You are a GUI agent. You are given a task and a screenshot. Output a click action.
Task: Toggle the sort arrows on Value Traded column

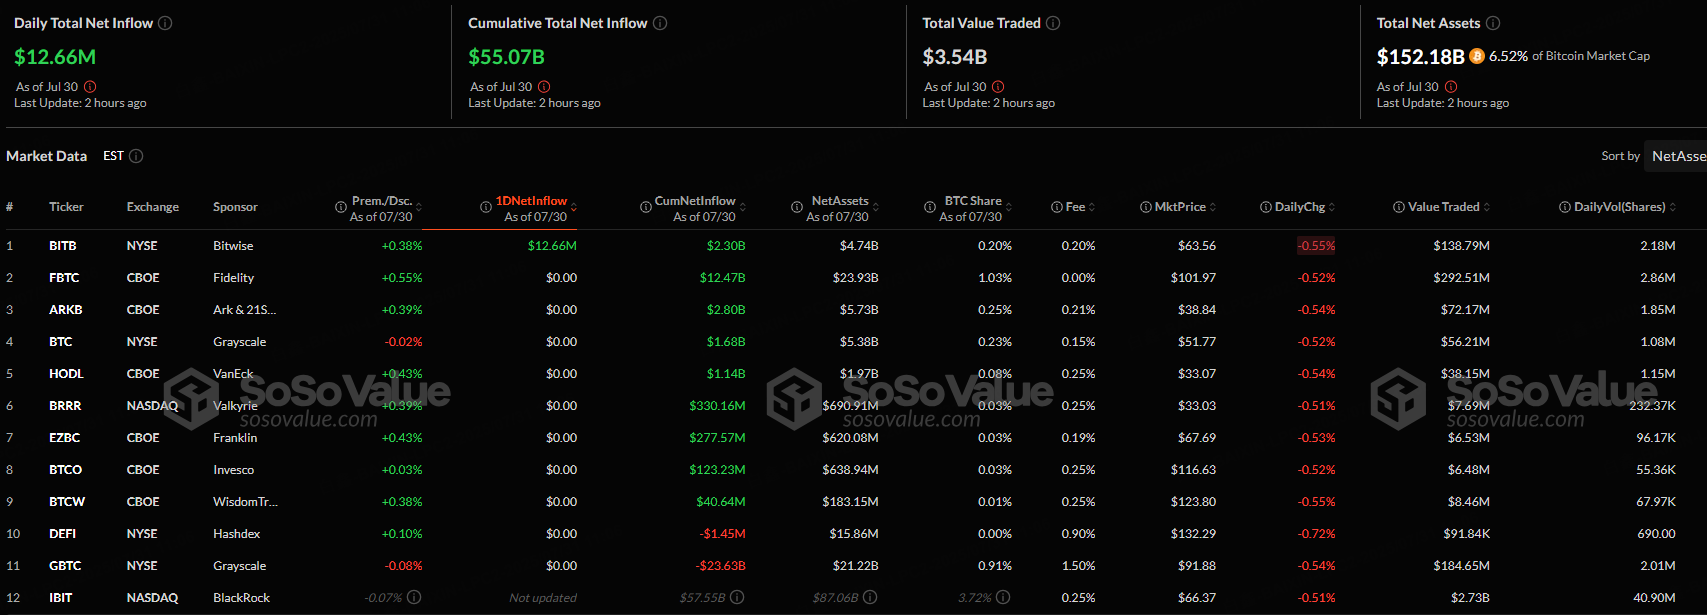tap(1487, 207)
